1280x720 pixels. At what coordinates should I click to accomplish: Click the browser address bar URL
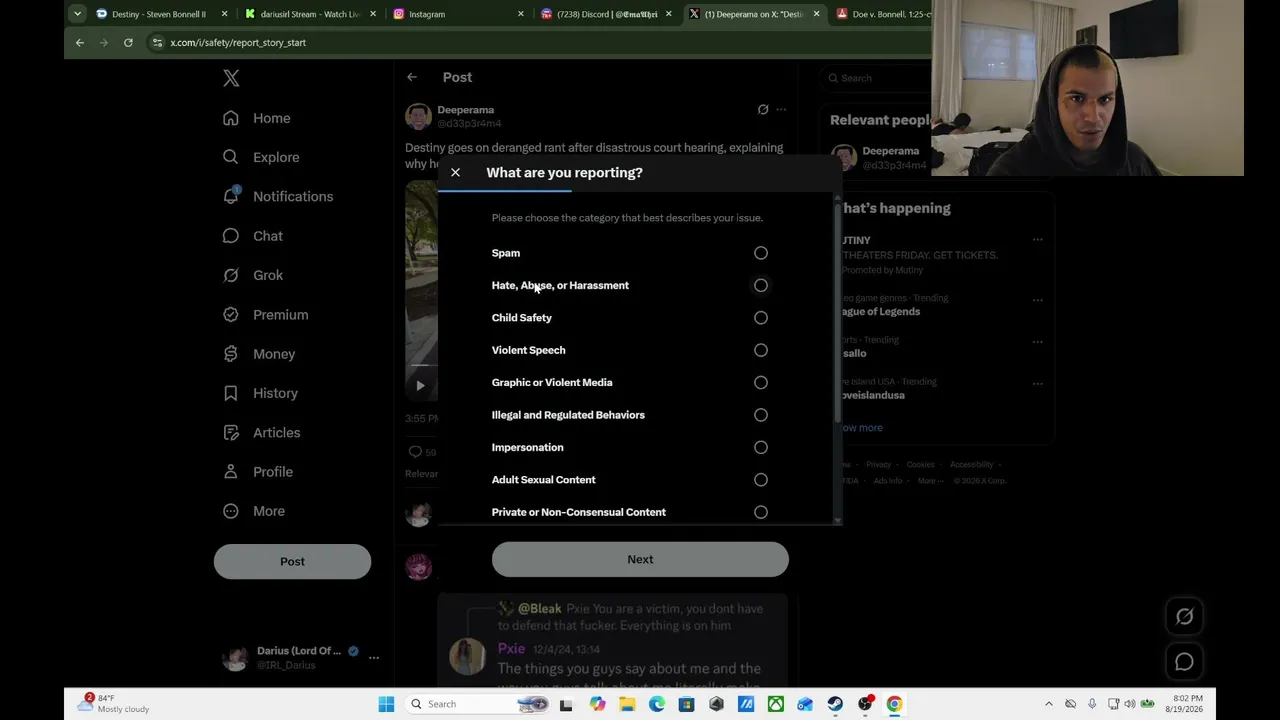pyautogui.click(x=238, y=43)
